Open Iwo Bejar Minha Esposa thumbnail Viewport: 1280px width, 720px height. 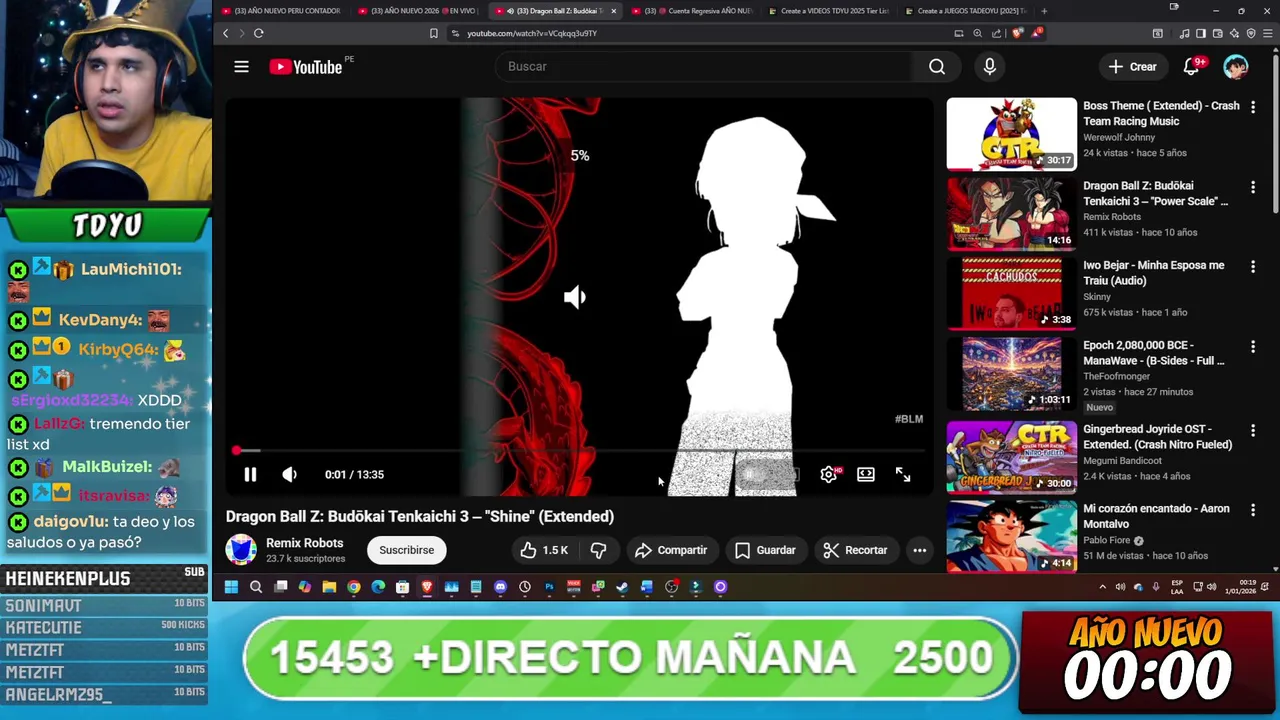coord(1012,293)
